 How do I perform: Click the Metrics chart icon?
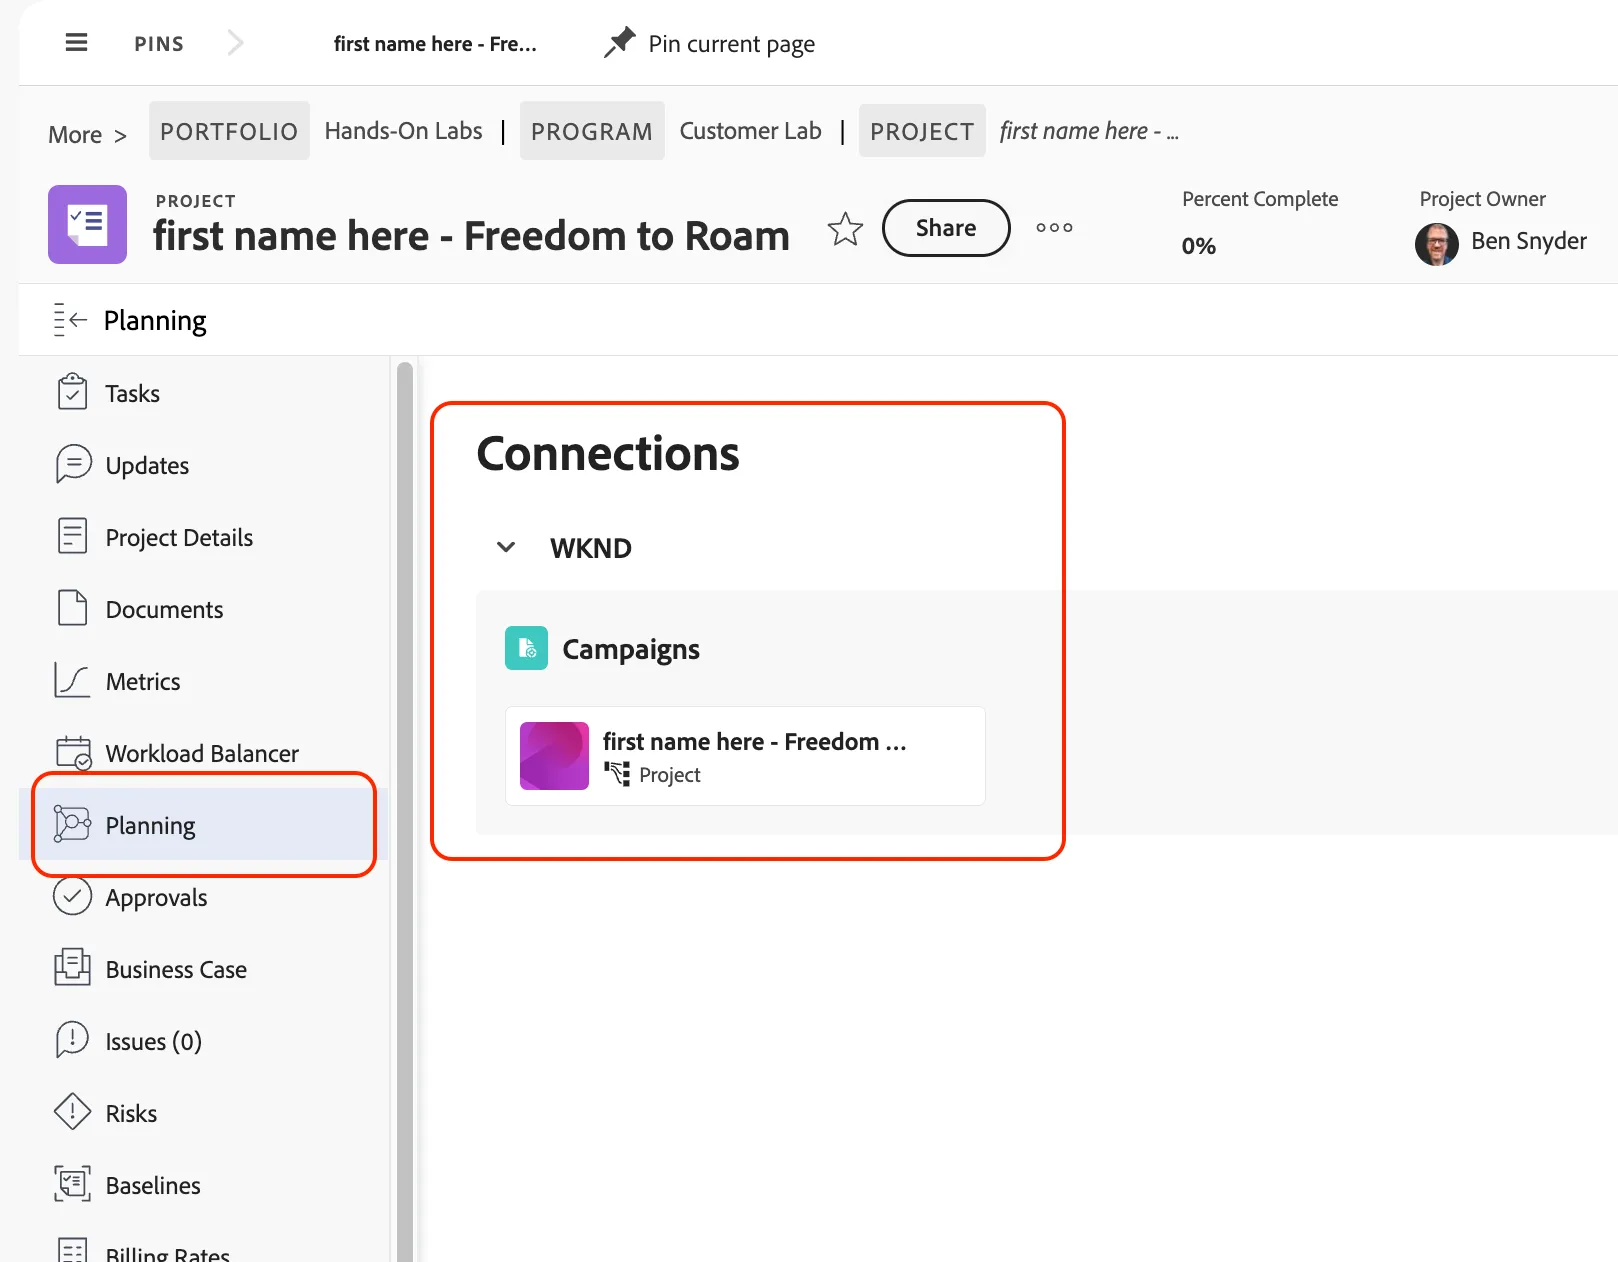[72, 680]
